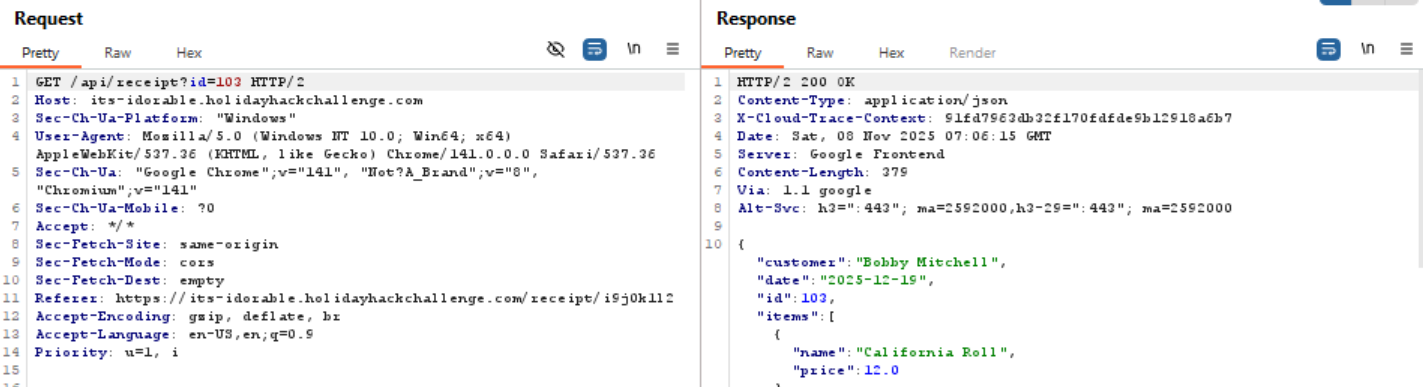Toggle the \n non-printable characters in Response panel
1423x387 pixels.
click(1367, 48)
